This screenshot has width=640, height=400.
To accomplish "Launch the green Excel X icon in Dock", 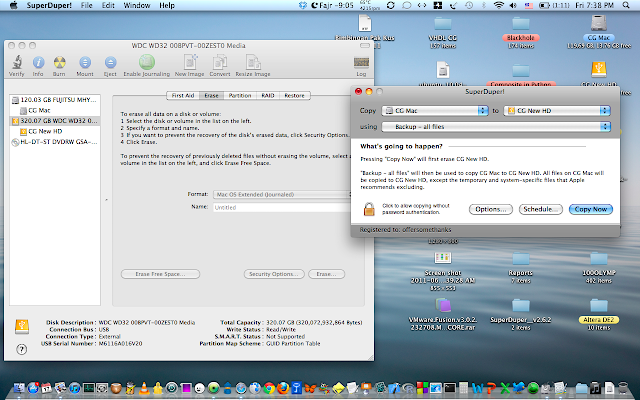I will click(505, 388).
